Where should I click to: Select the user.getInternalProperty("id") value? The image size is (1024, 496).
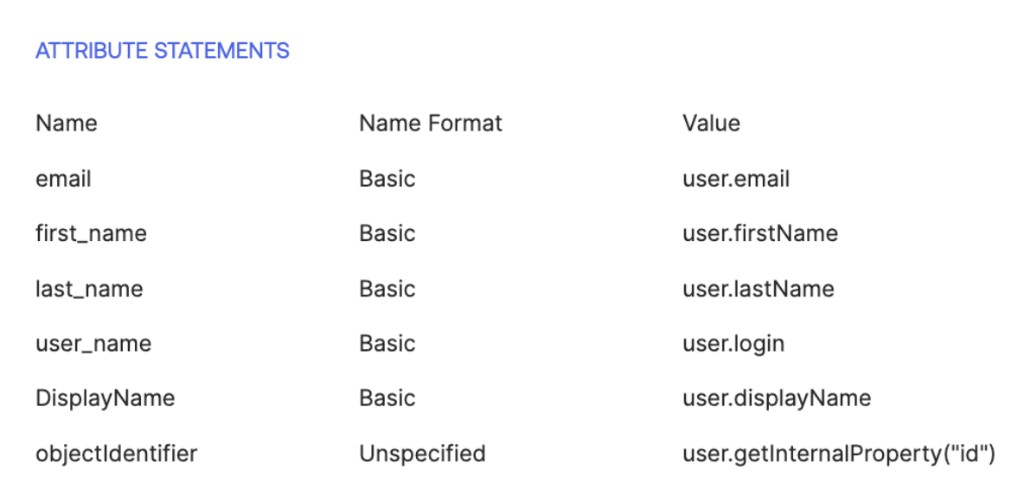pos(839,454)
